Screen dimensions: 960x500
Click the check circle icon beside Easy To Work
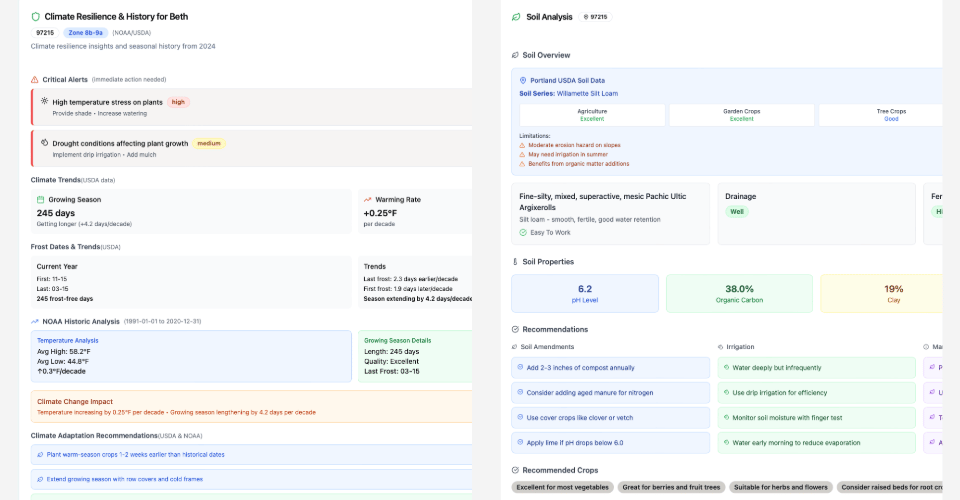[x=523, y=232]
